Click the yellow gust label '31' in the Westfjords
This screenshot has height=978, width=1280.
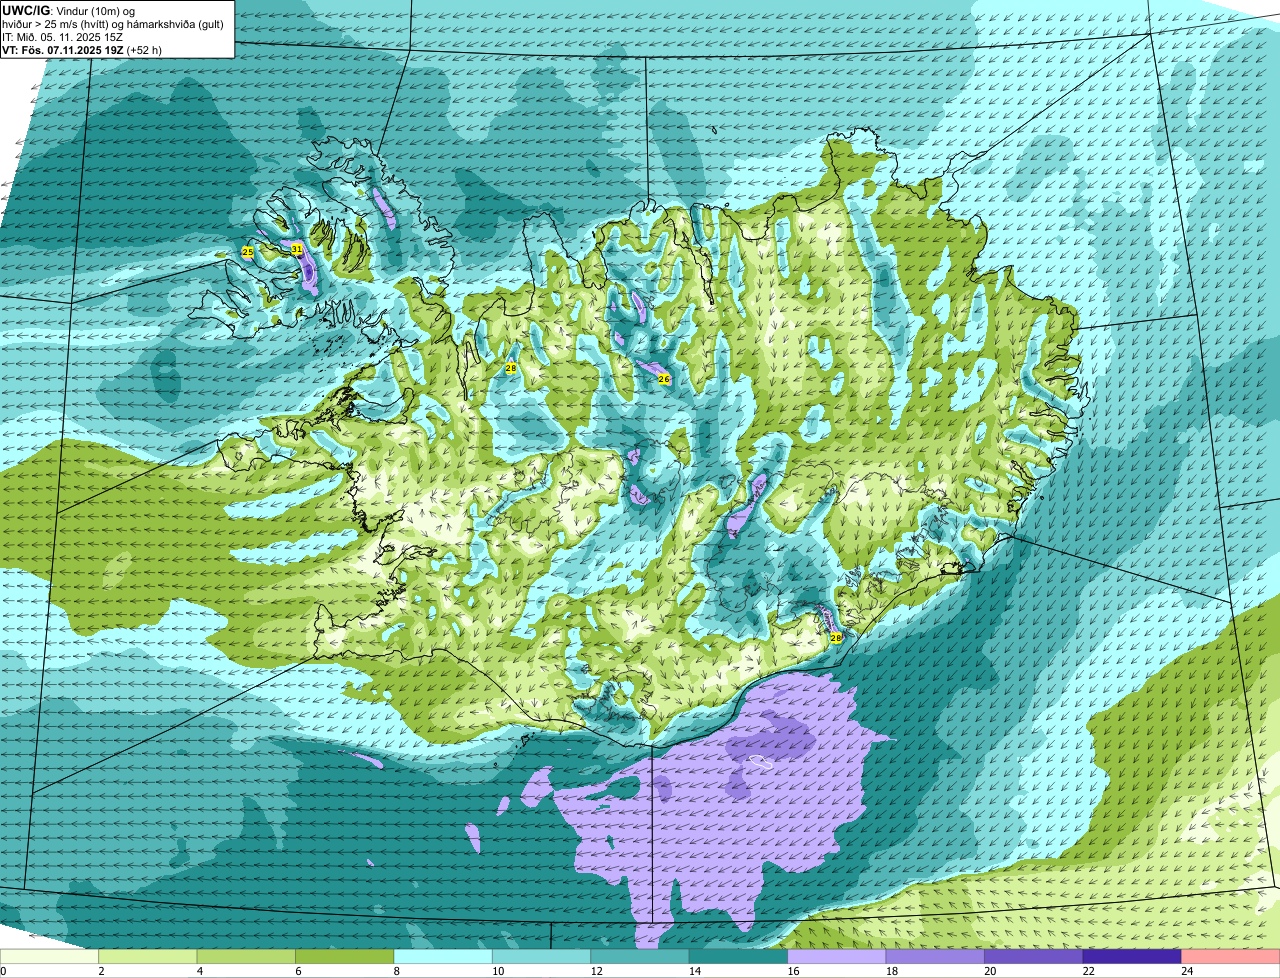pyautogui.click(x=297, y=248)
